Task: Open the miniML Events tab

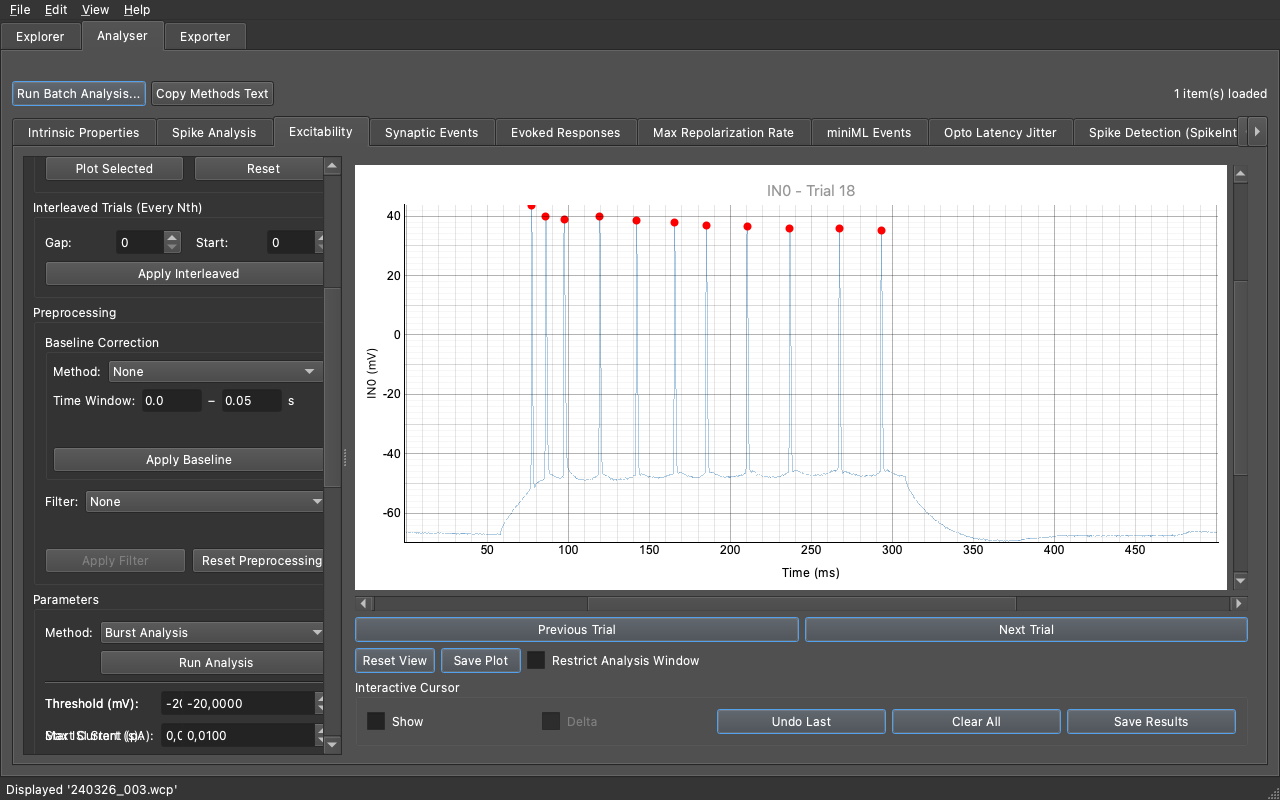Action: click(869, 132)
